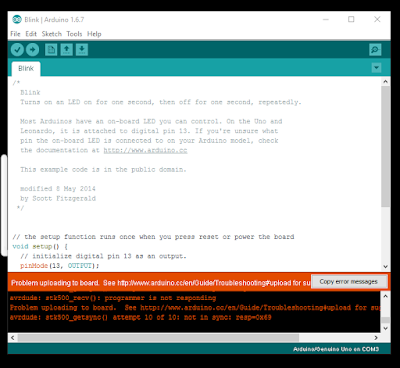Click 'modified 8 May 2014' comment line
The height and width of the screenshot is (368, 400).
pyautogui.click(x=58, y=189)
